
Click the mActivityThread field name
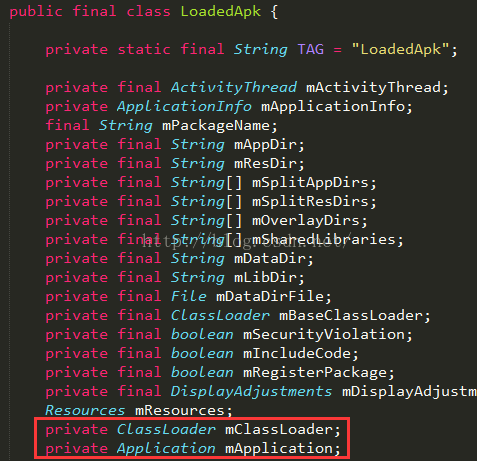coord(373,88)
